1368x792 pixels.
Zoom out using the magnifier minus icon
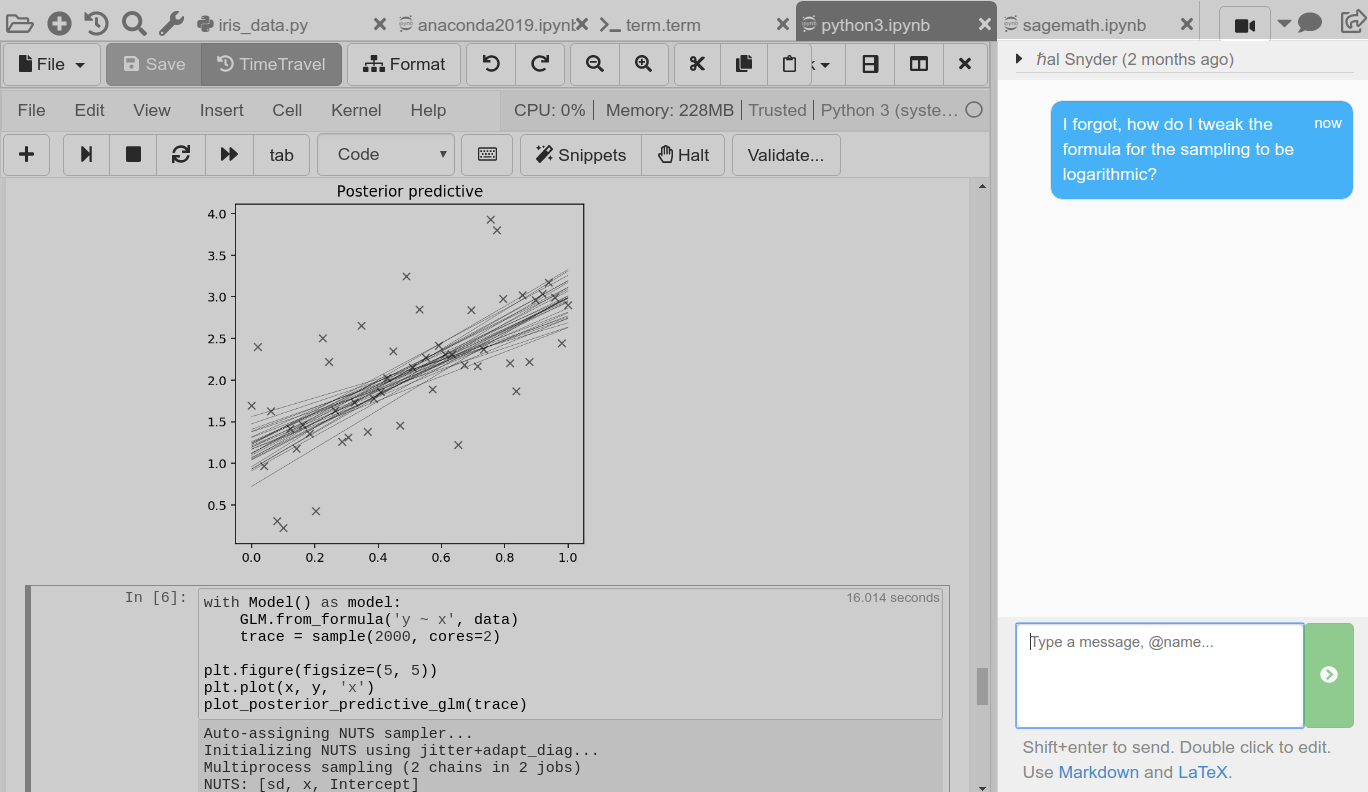(595, 64)
